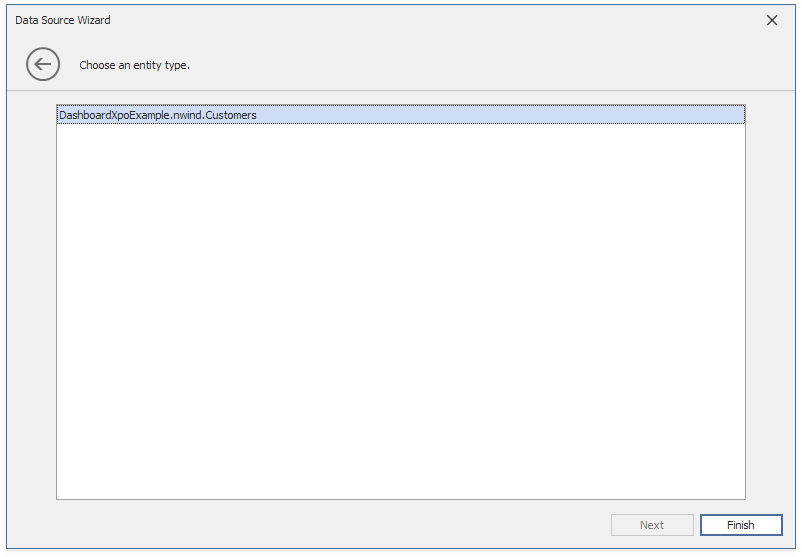The image size is (802, 557).
Task: Select the DashboardXpoExample.nwind.Customers entity
Action: [158, 115]
